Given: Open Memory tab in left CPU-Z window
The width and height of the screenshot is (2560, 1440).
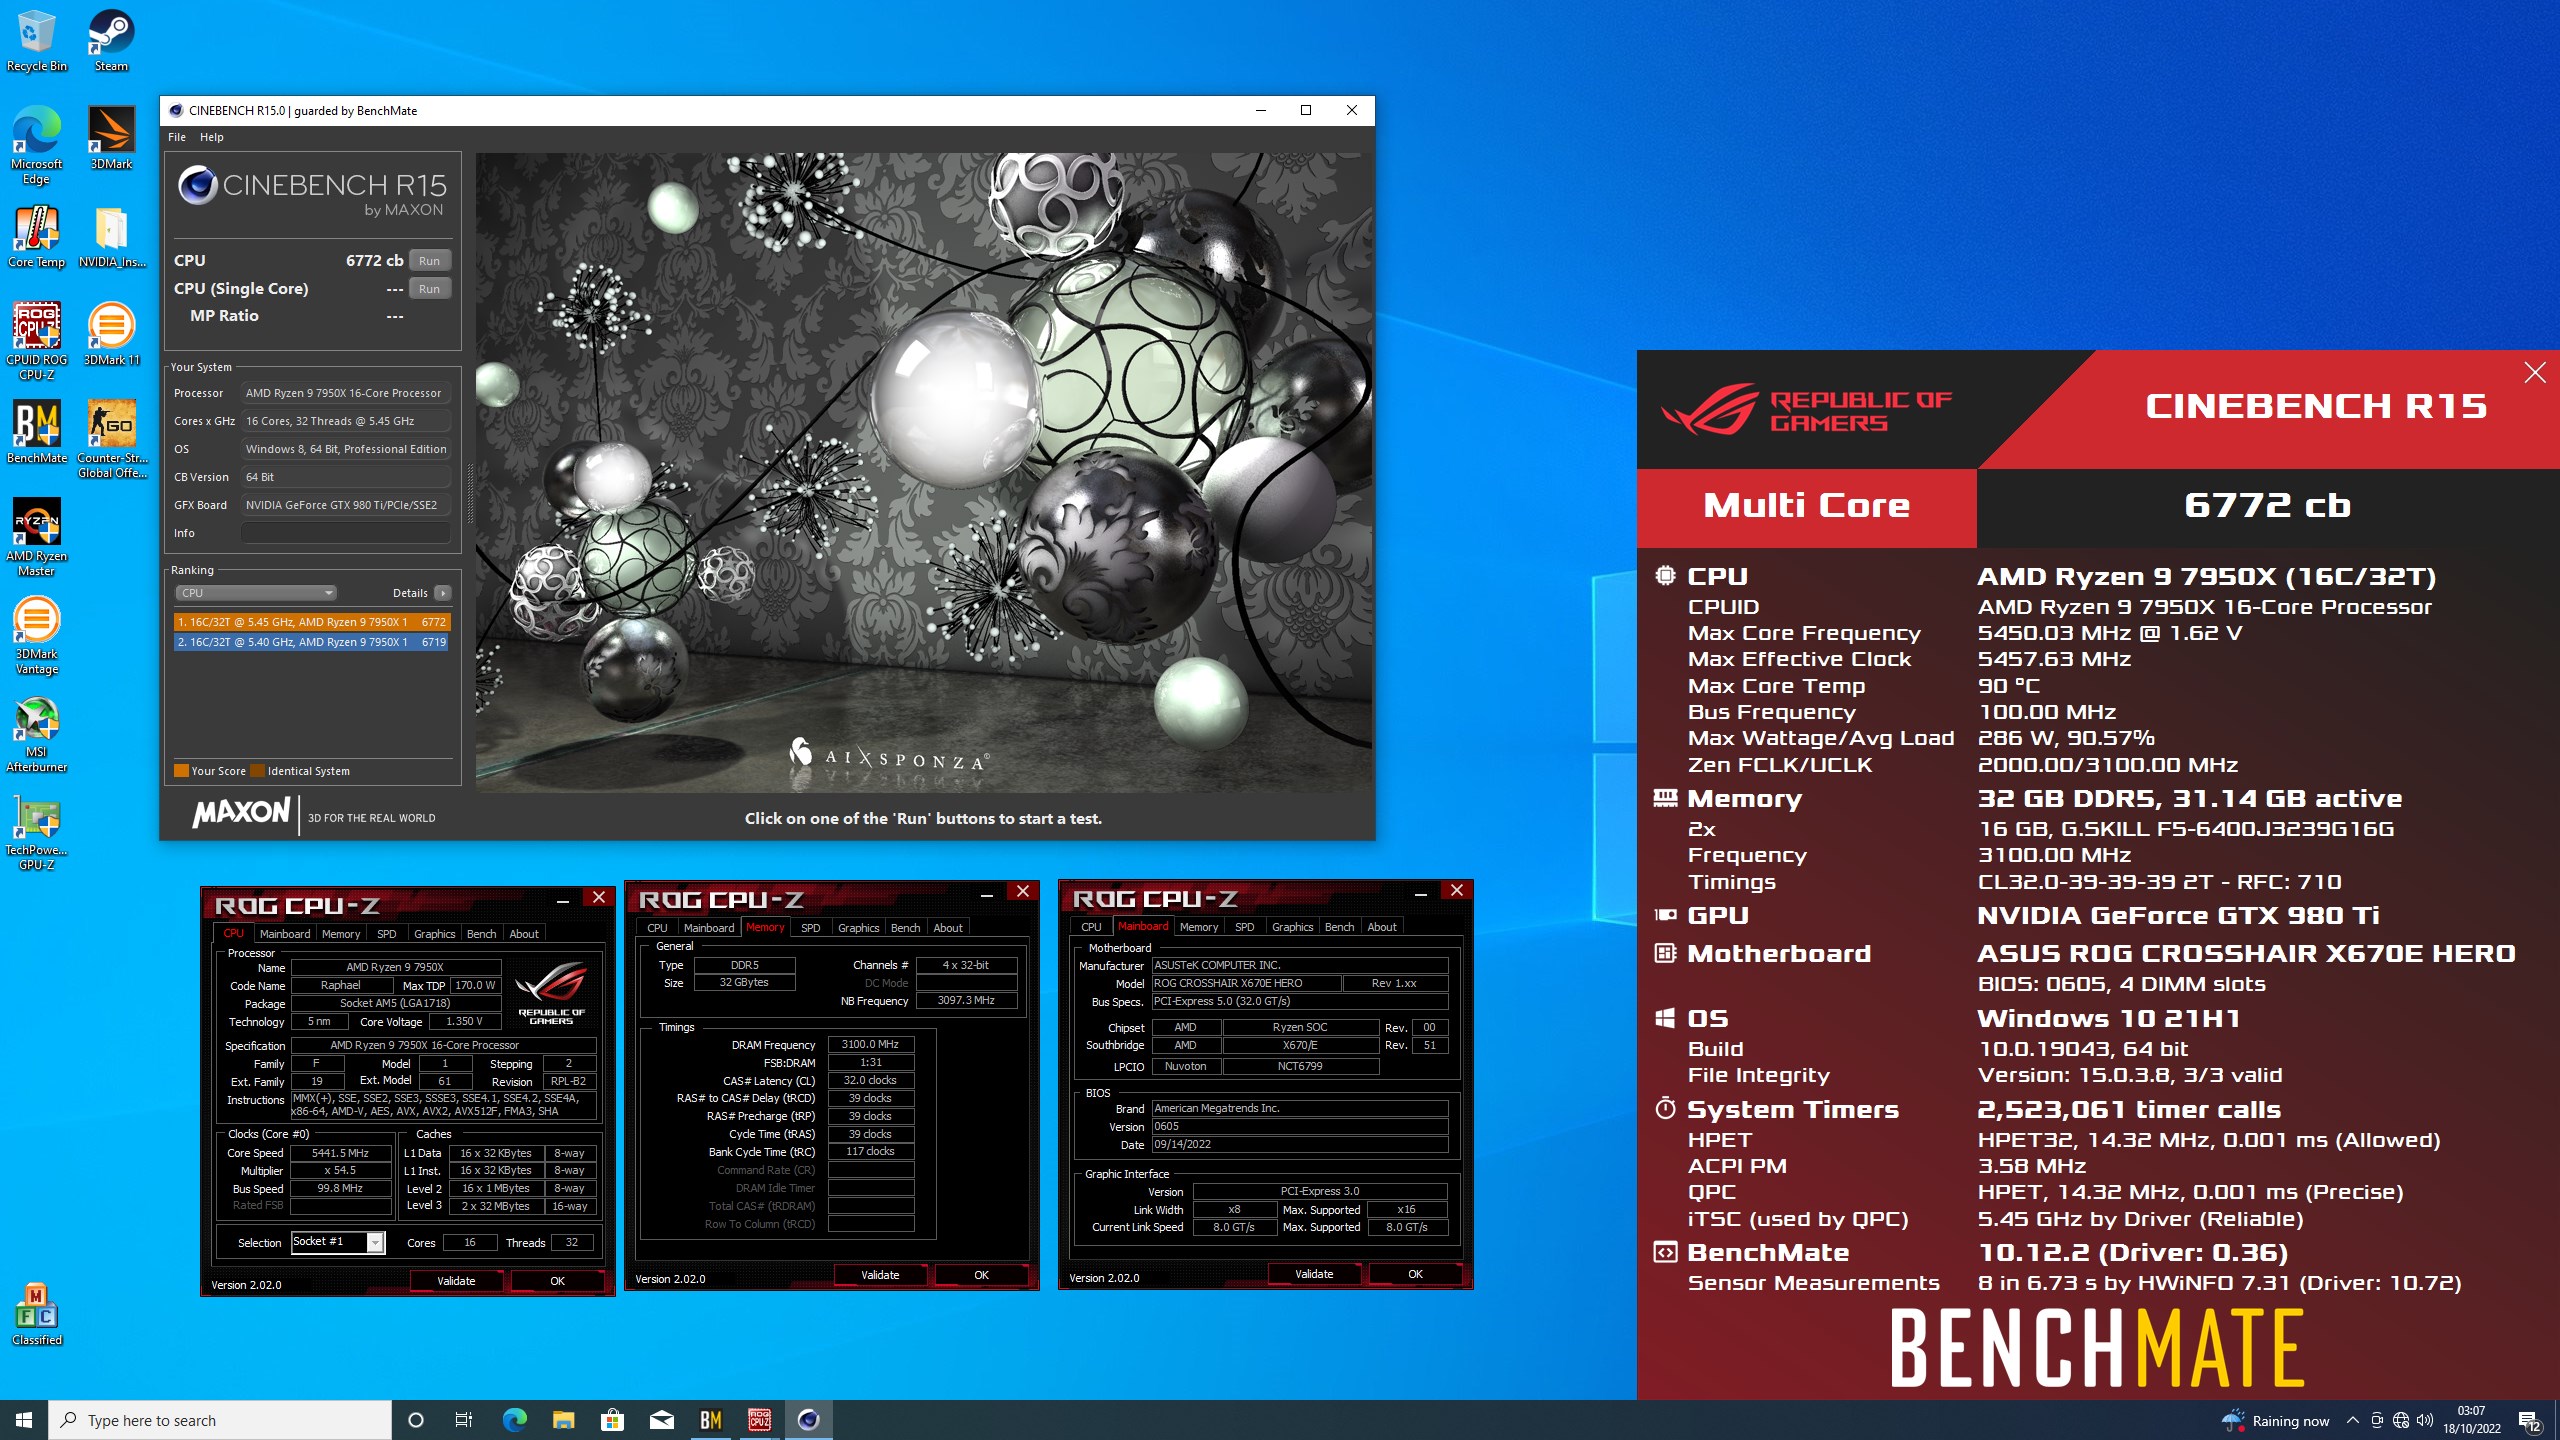Looking at the screenshot, I should click(x=341, y=933).
